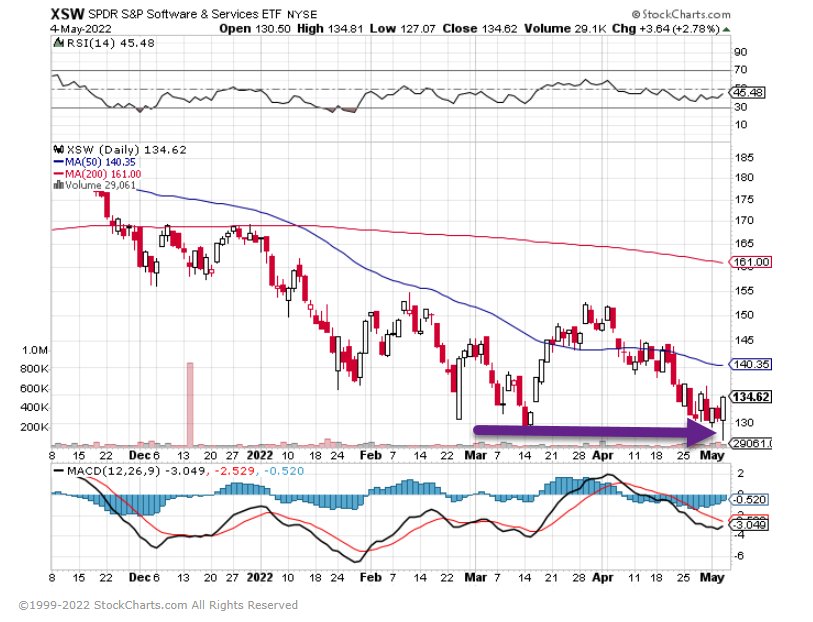The height and width of the screenshot is (622, 813).
Task: Click the MA(50) 140.35 legend text
Action: (100, 162)
